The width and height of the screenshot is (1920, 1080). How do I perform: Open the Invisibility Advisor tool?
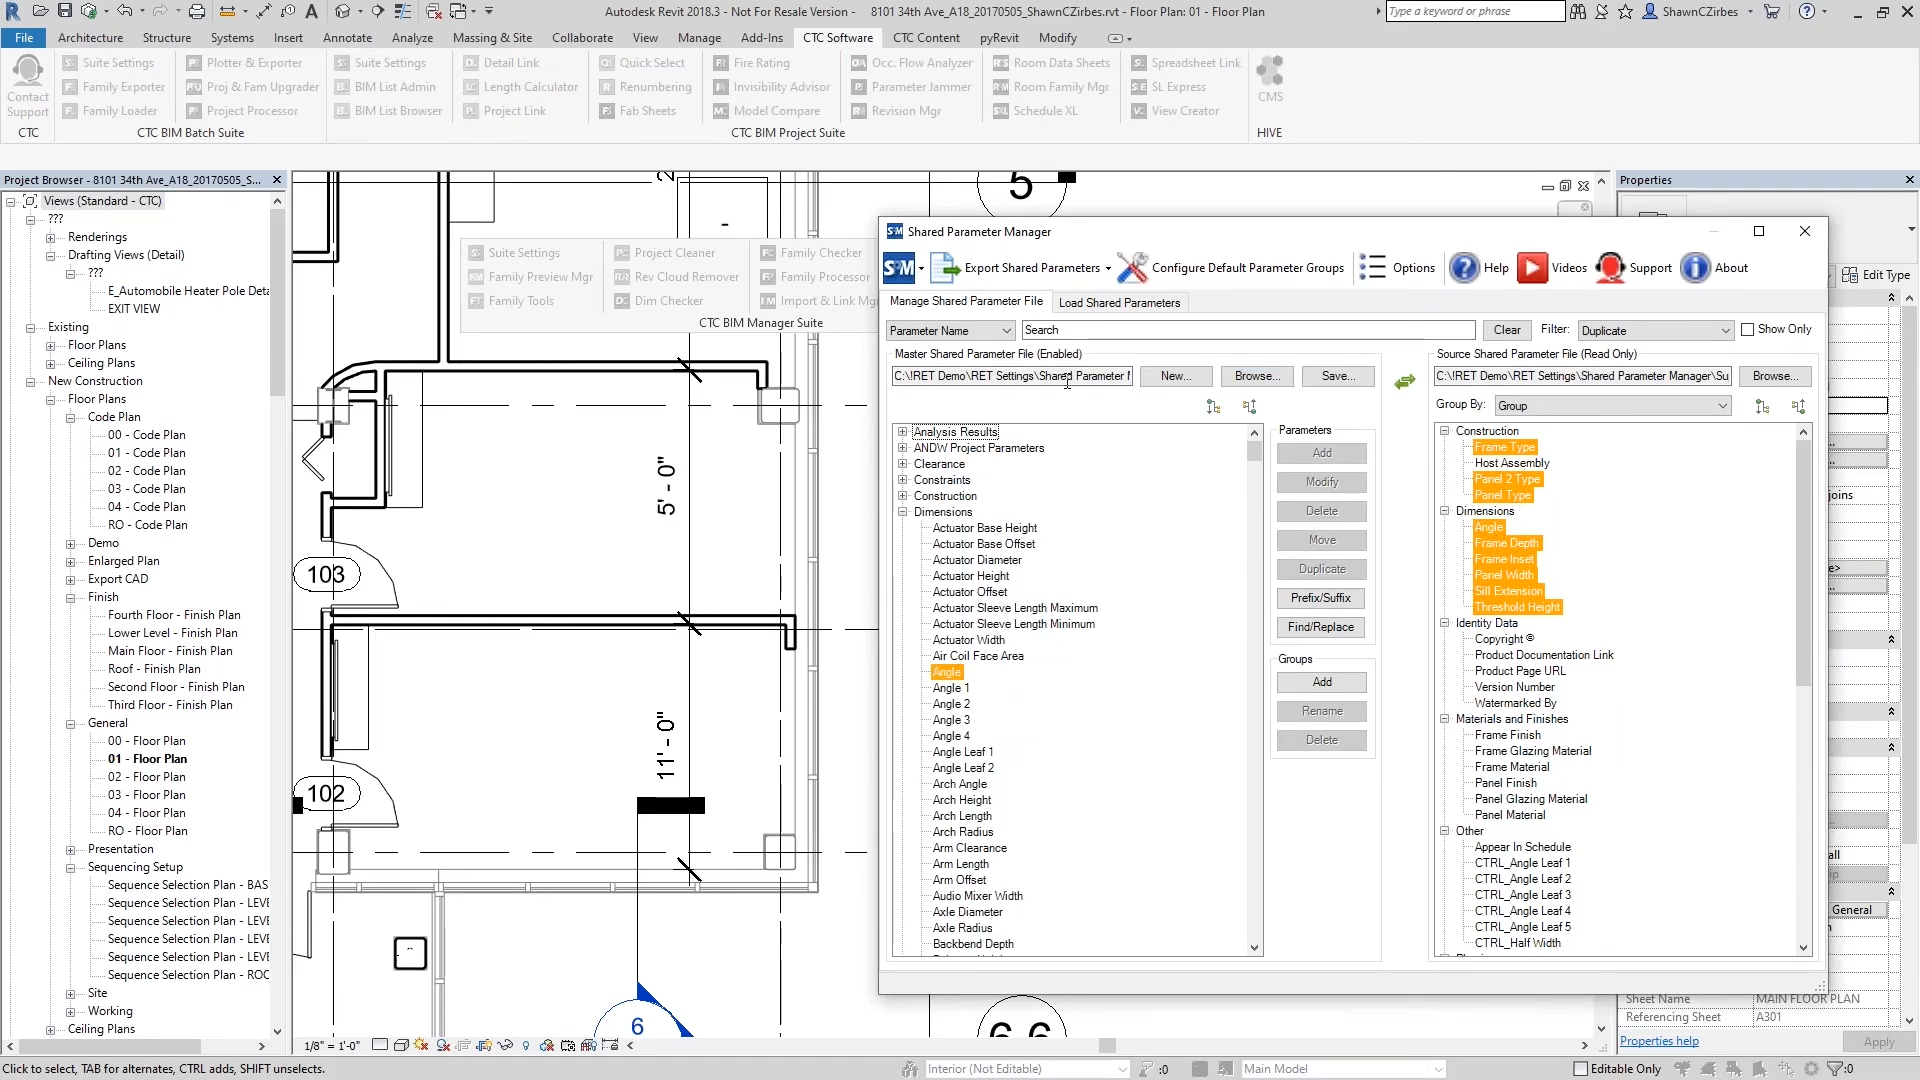pos(781,86)
